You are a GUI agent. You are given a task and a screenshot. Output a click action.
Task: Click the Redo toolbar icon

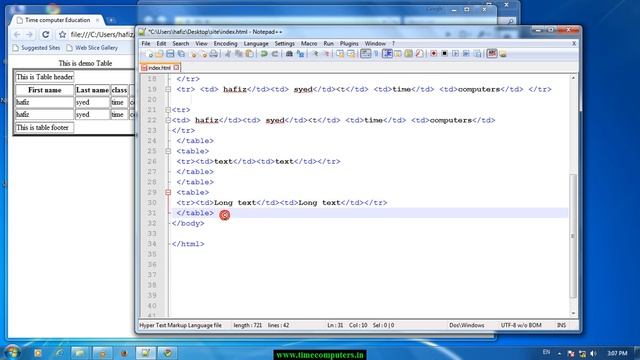tap(275, 54)
